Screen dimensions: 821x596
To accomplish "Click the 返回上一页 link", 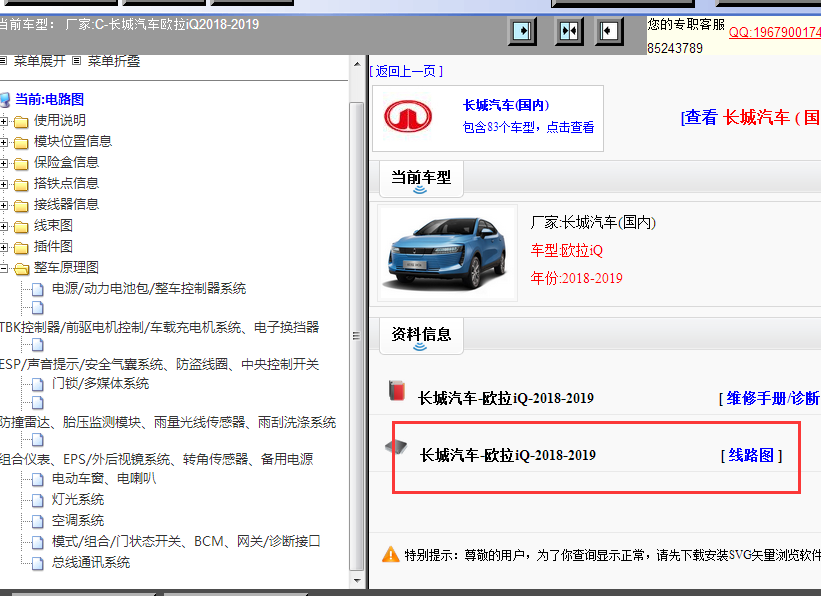I will (x=406, y=71).
